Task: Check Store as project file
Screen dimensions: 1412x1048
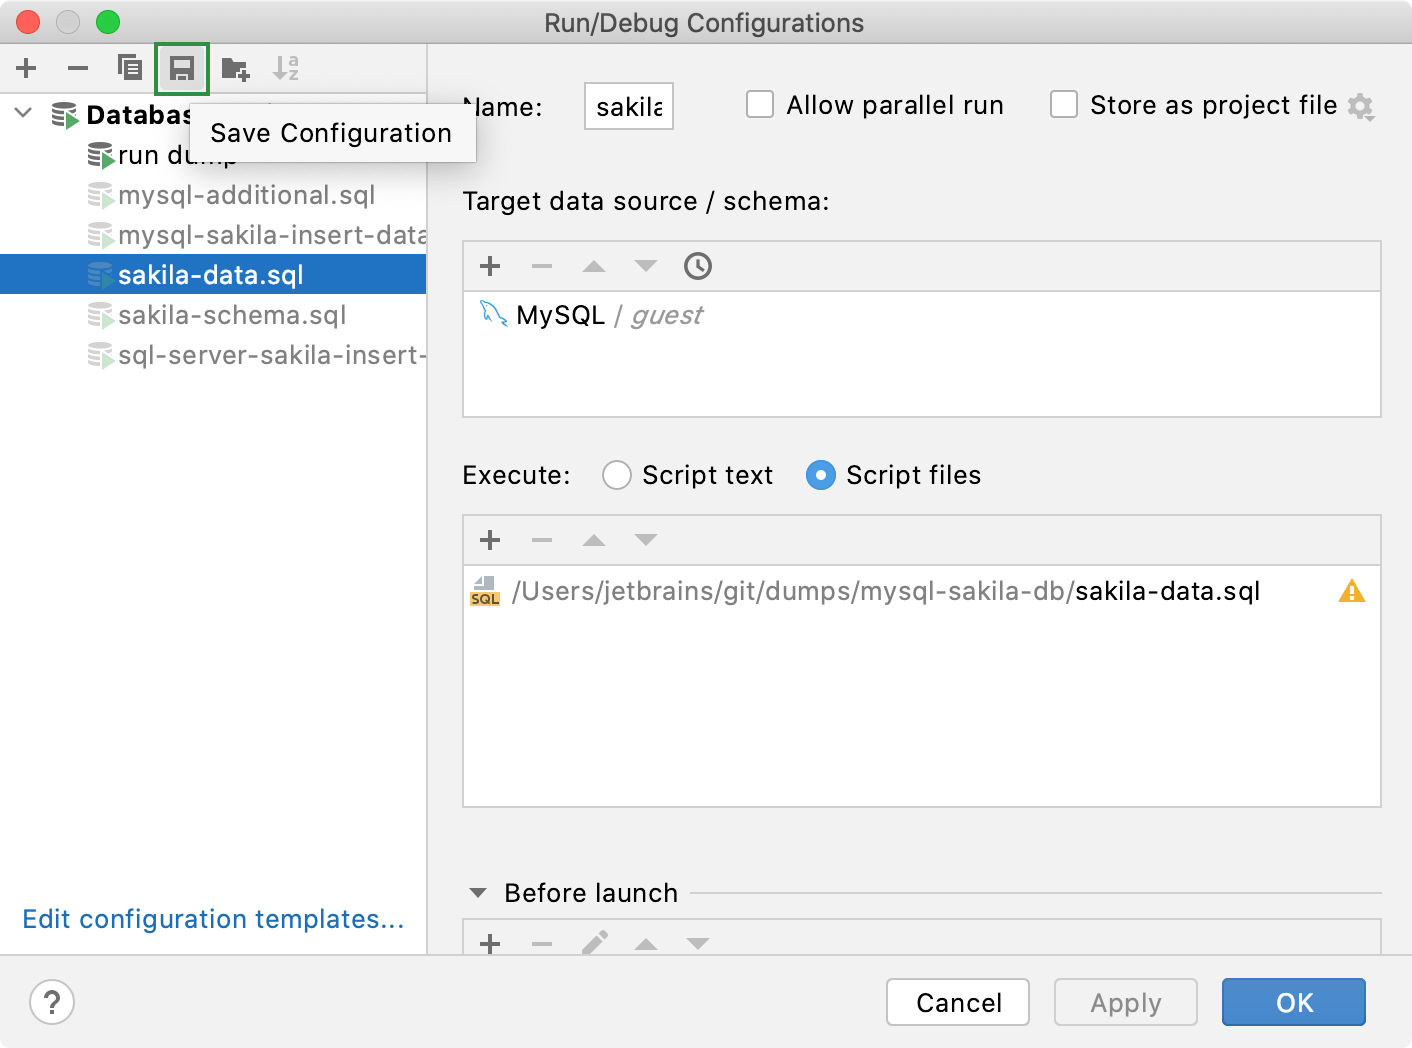Action: click(1064, 104)
